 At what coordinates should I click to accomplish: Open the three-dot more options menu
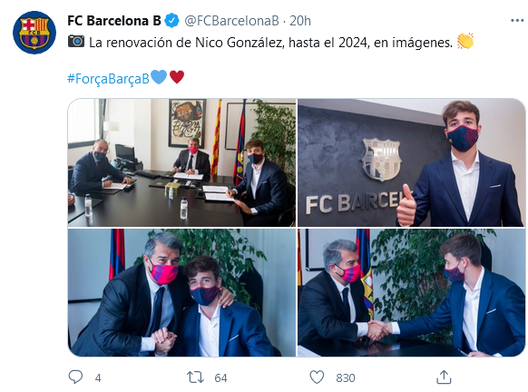517,21
